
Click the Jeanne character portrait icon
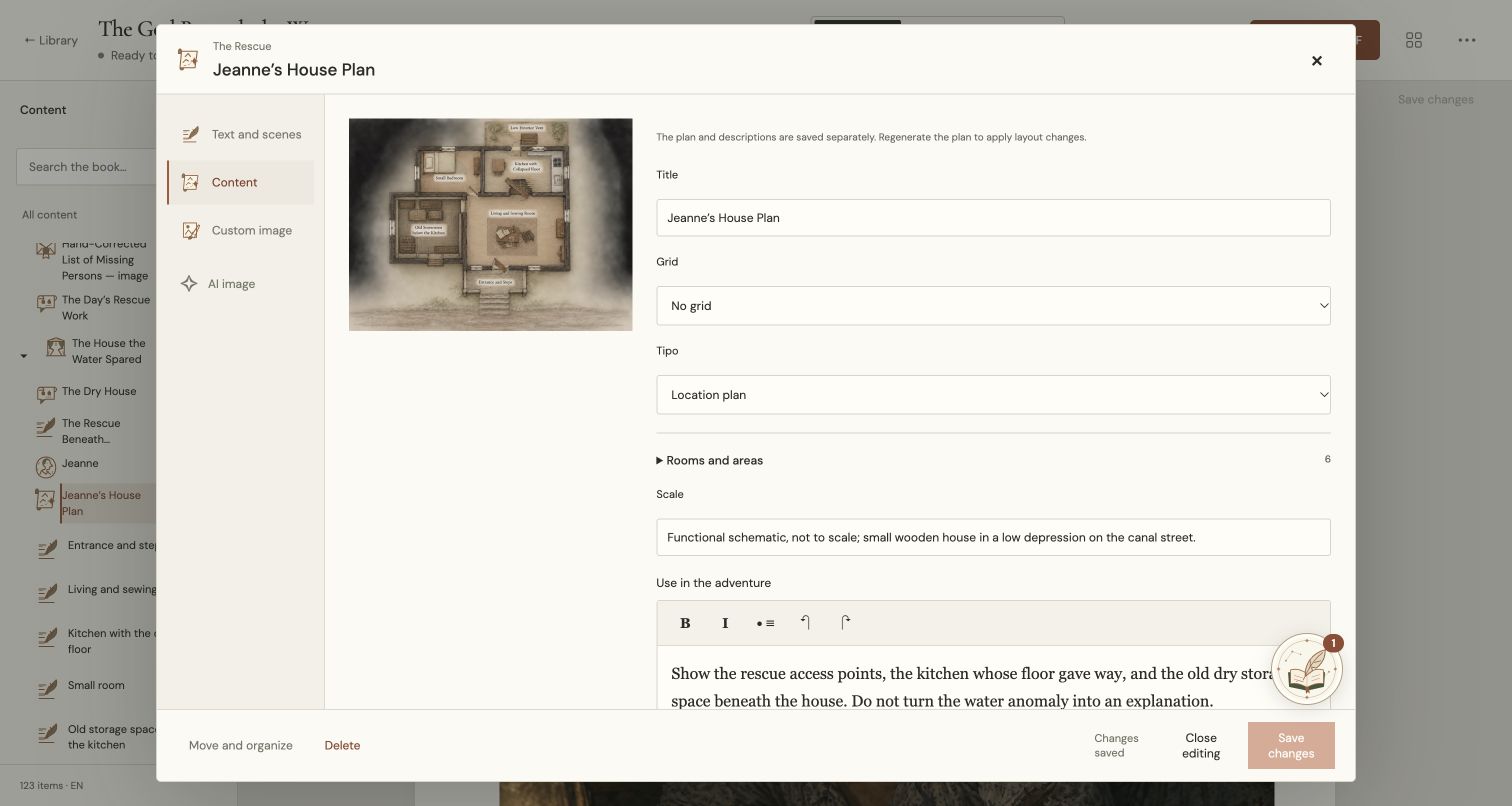pos(46,466)
